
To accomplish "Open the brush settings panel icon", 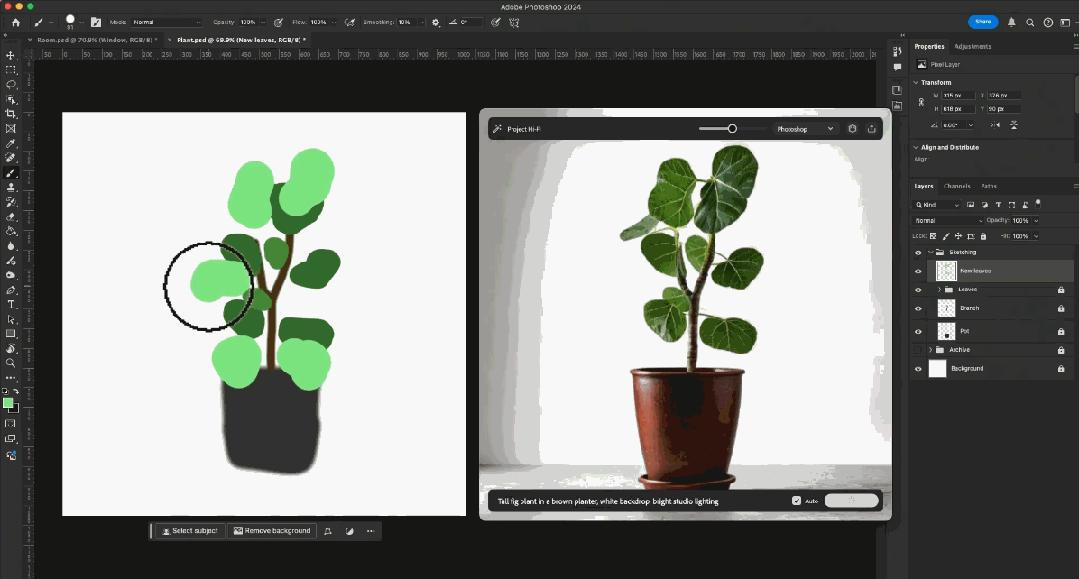I will pos(96,22).
